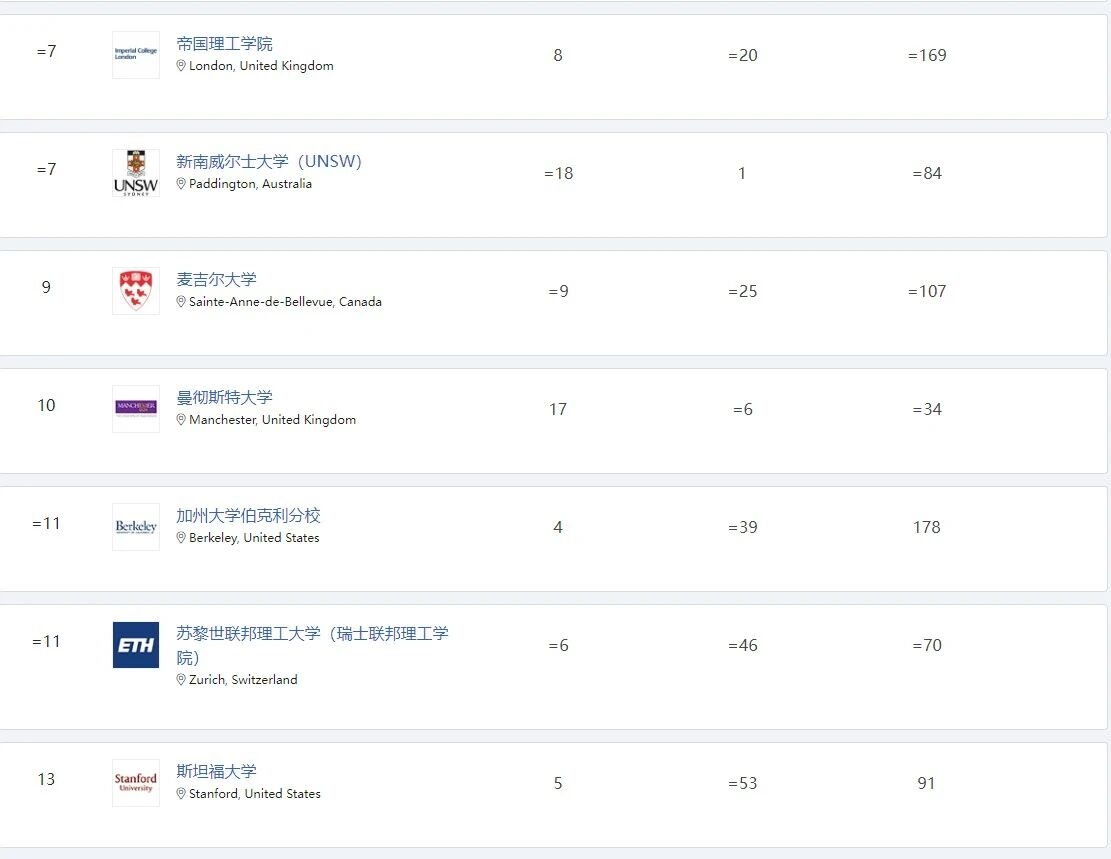The width and height of the screenshot is (1111, 859).
Task: Click the ETH Zurich blue logo
Action: point(135,645)
